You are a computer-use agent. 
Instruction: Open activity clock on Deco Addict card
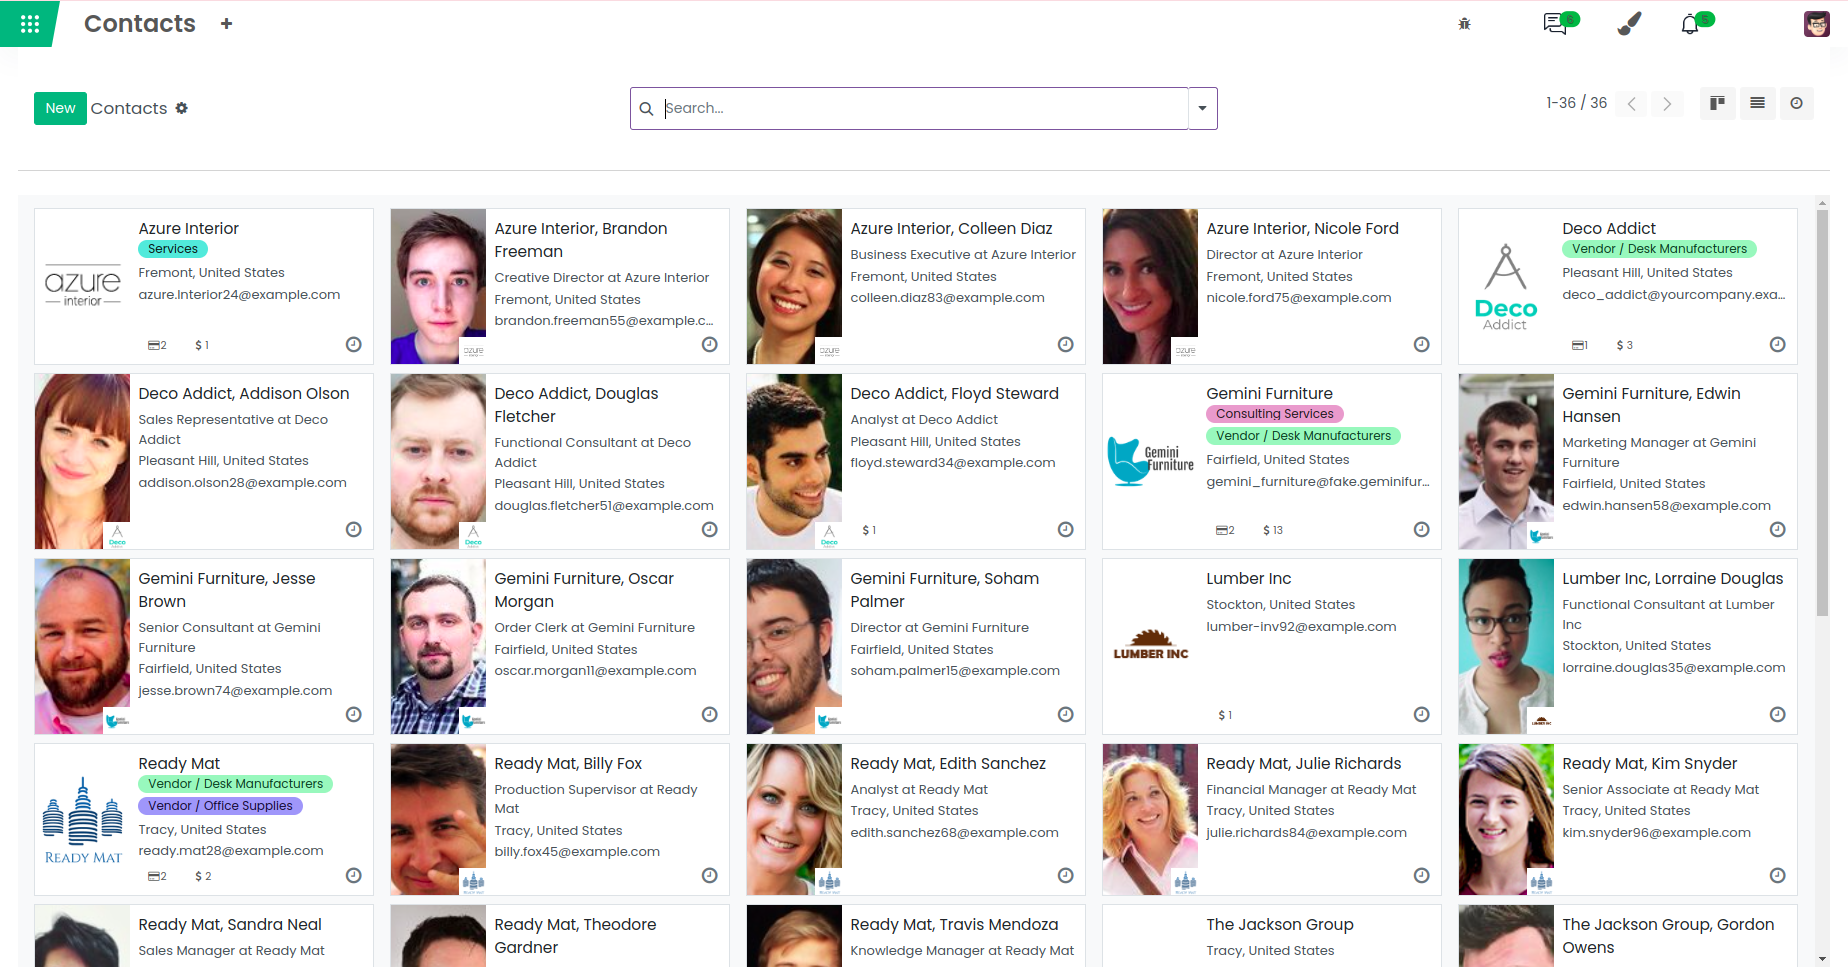coord(1778,345)
